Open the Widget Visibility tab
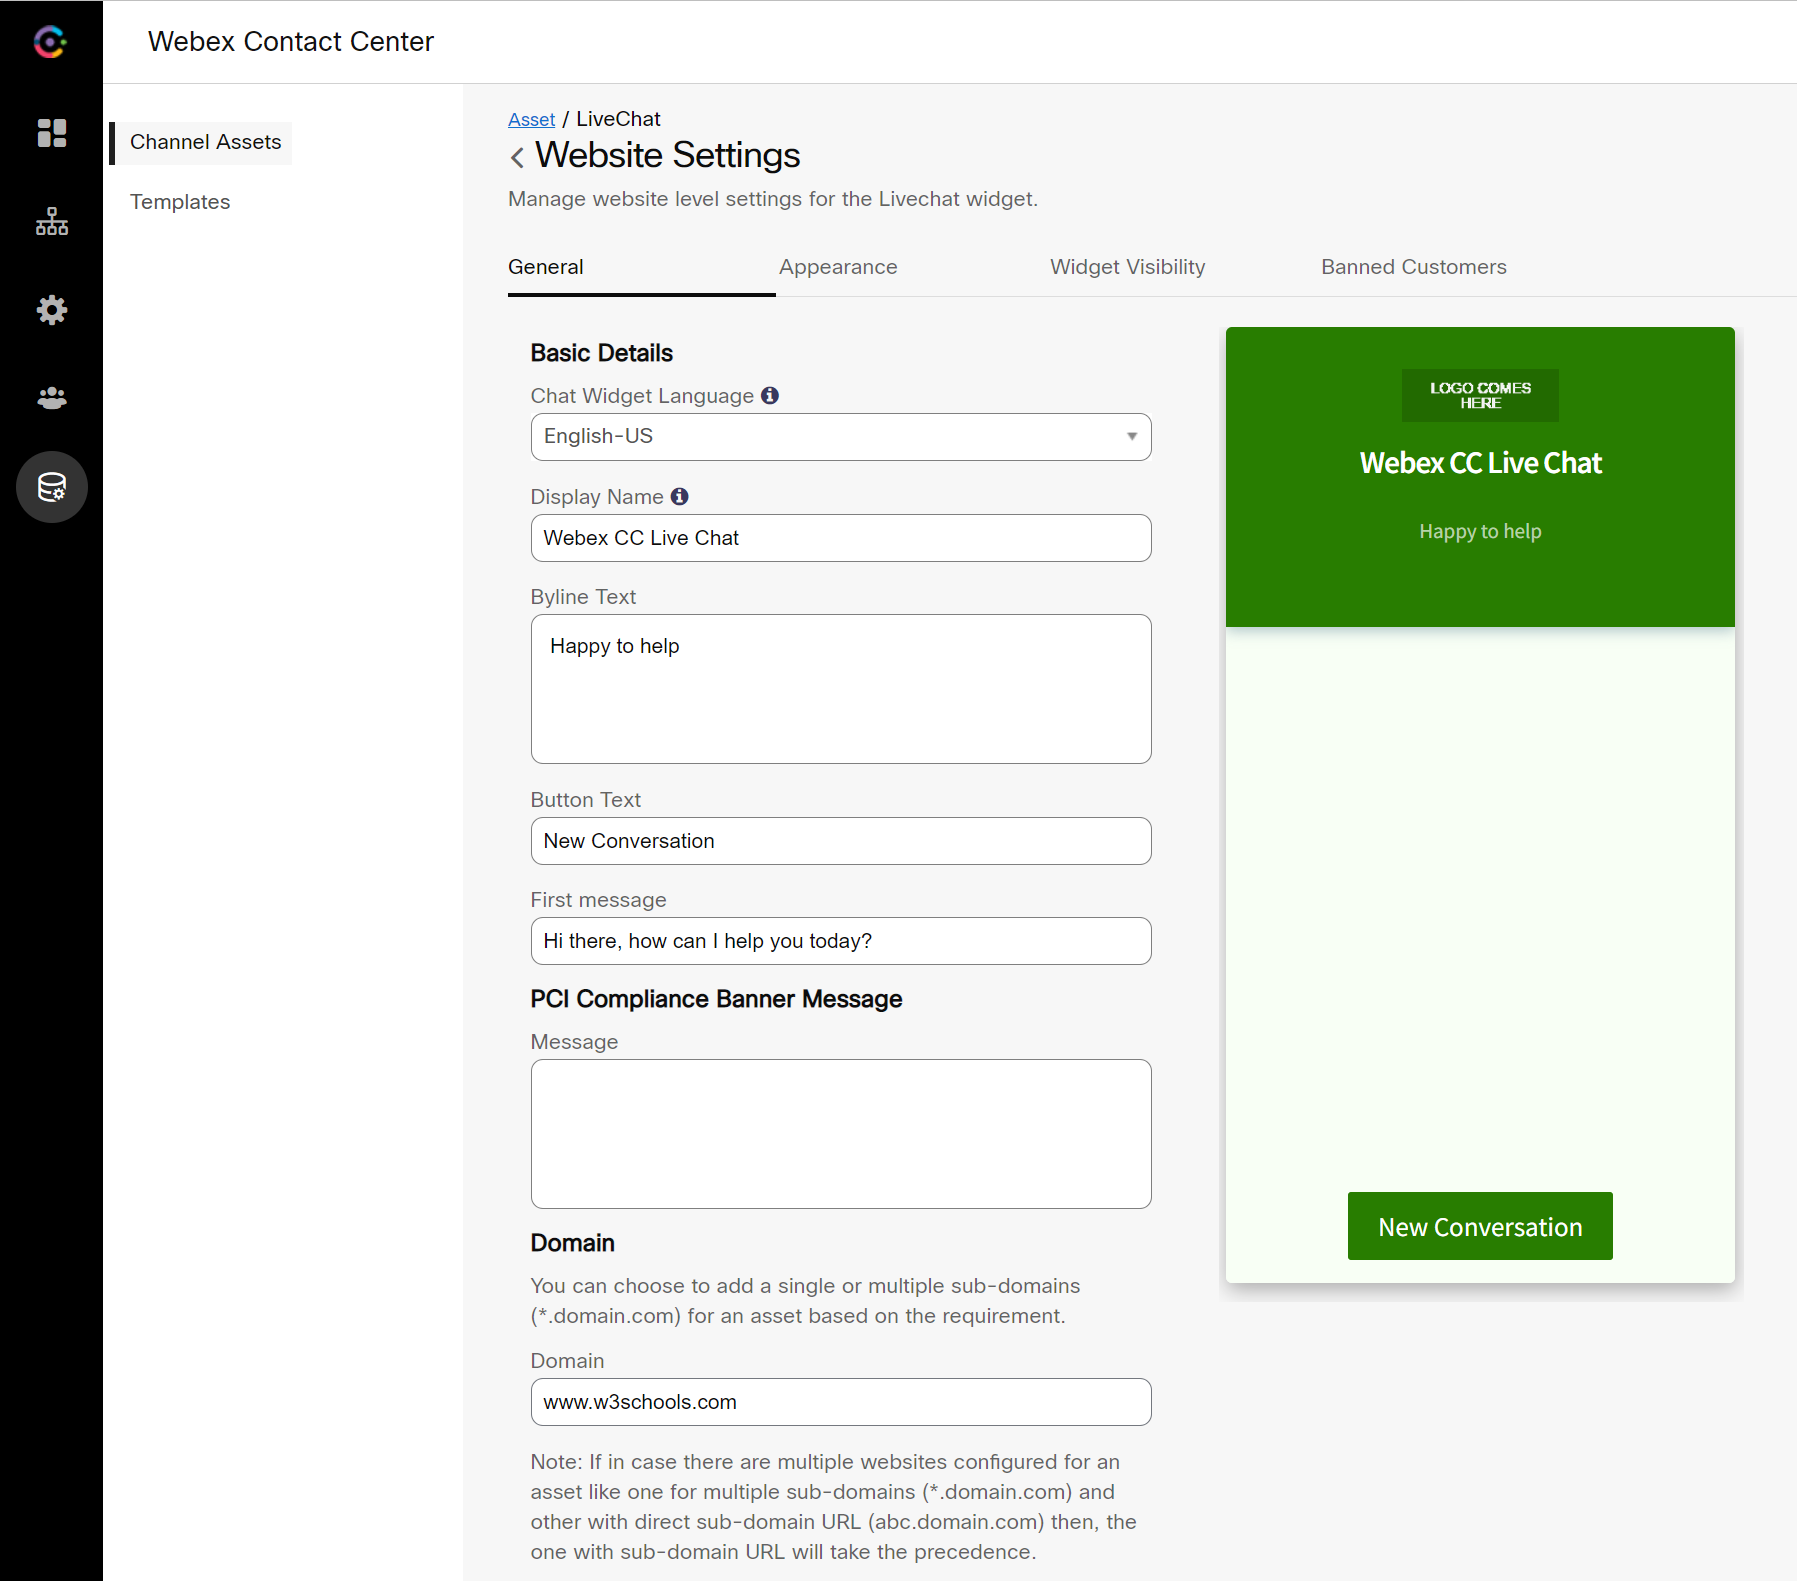 (1127, 267)
